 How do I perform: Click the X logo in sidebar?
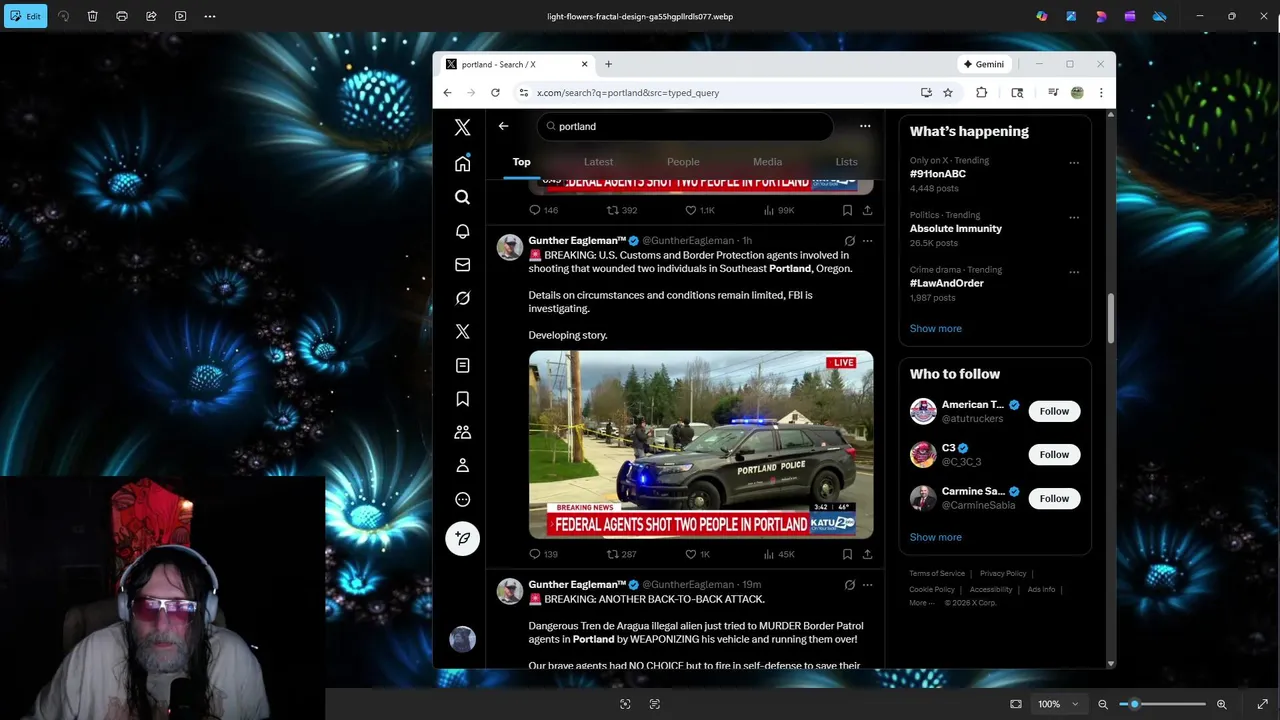(x=462, y=127)
